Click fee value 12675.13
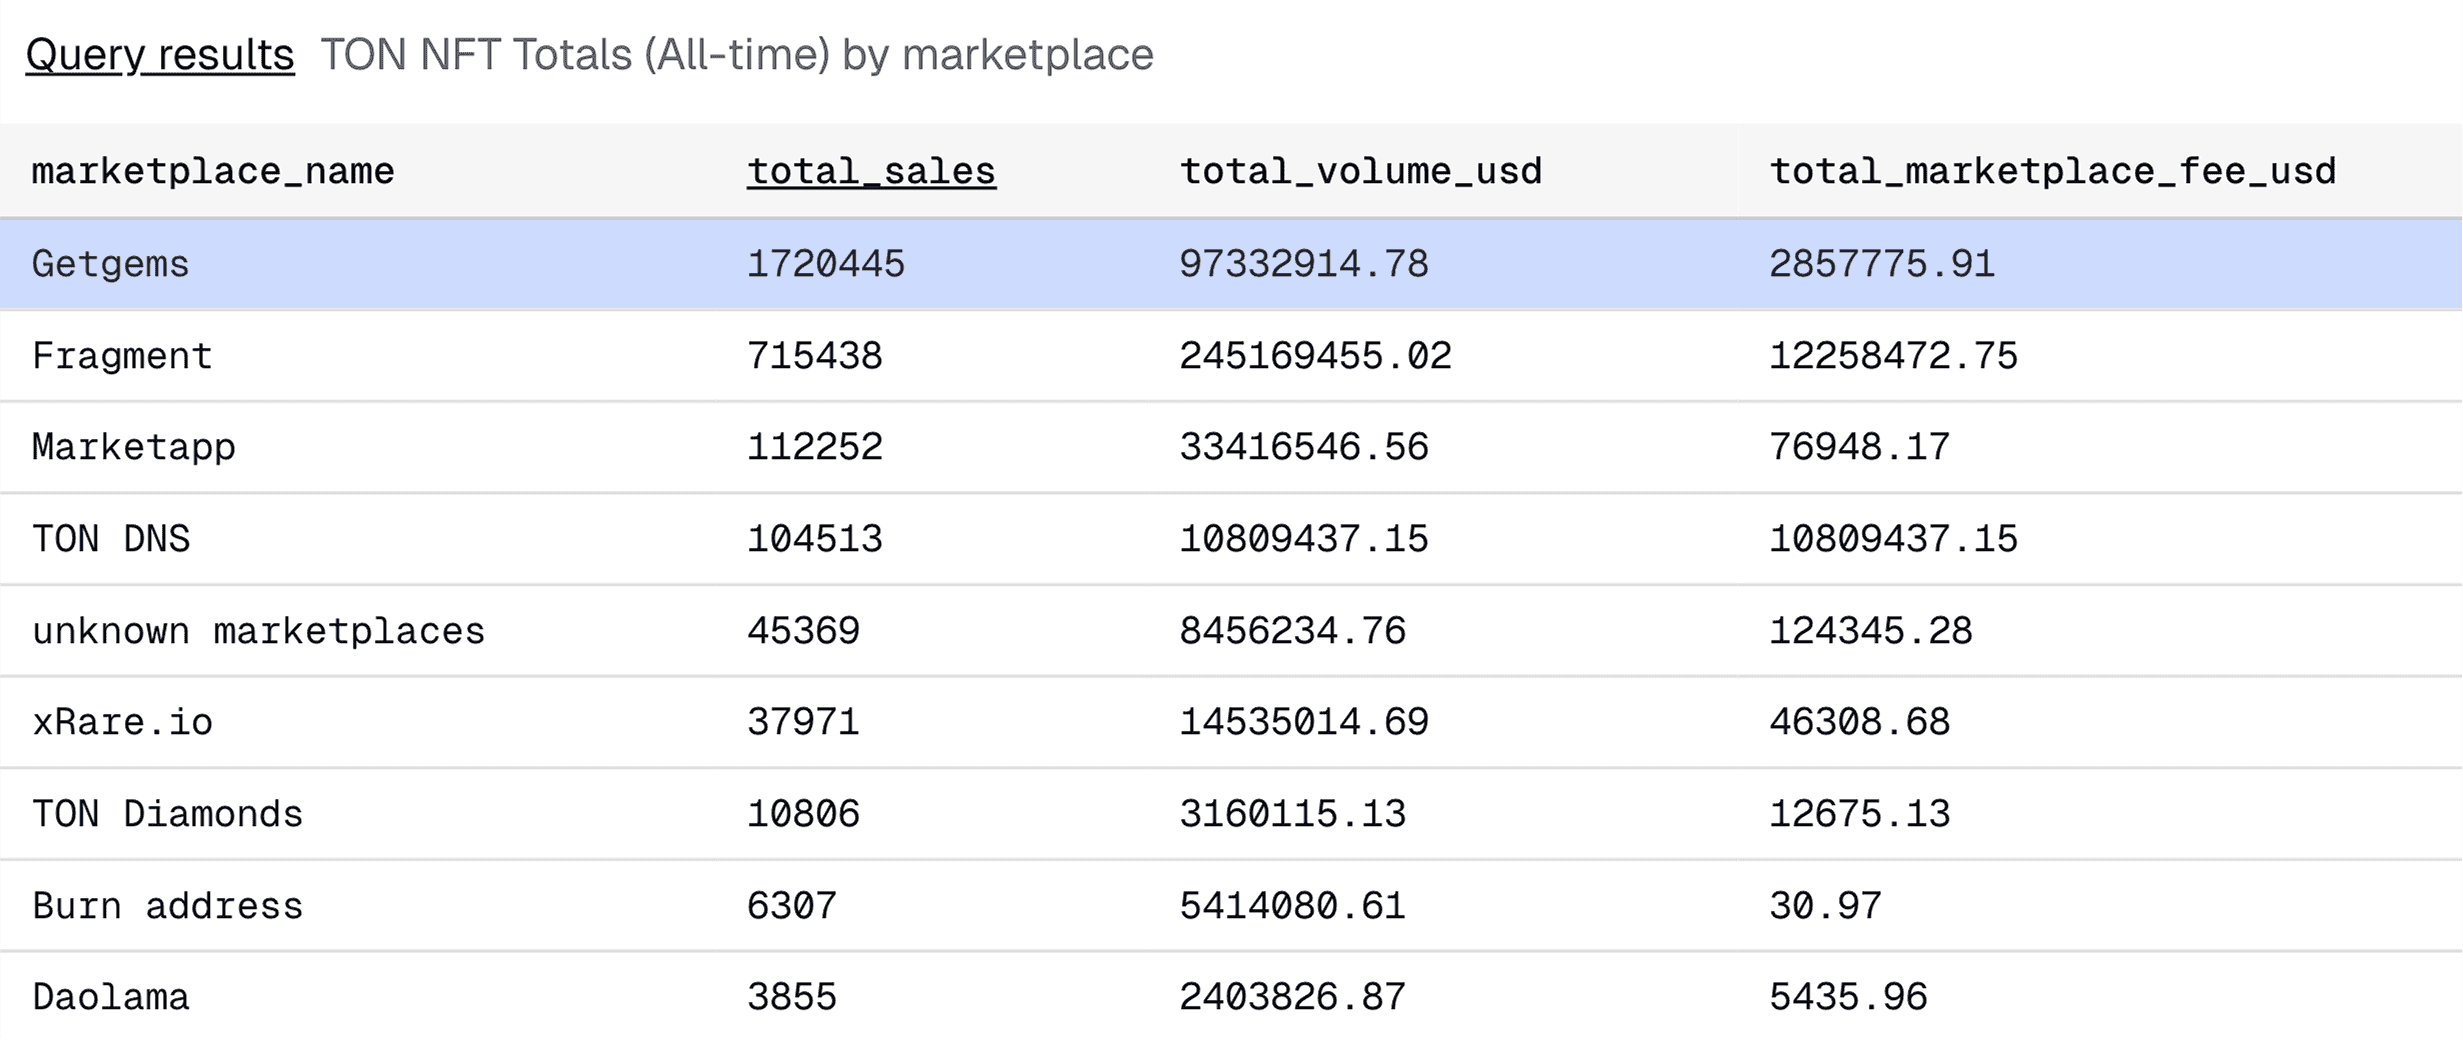 point(1860,814)
